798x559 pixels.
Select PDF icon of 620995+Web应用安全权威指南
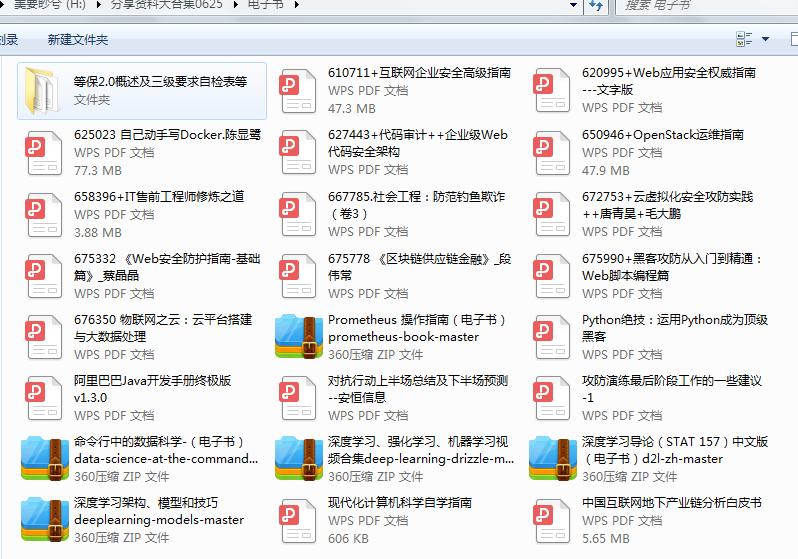[x=552, y=90]
